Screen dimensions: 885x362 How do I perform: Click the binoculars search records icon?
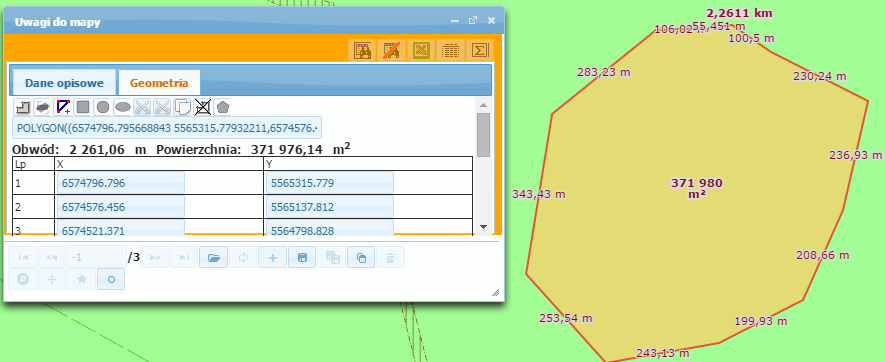[x=361, y=50]
